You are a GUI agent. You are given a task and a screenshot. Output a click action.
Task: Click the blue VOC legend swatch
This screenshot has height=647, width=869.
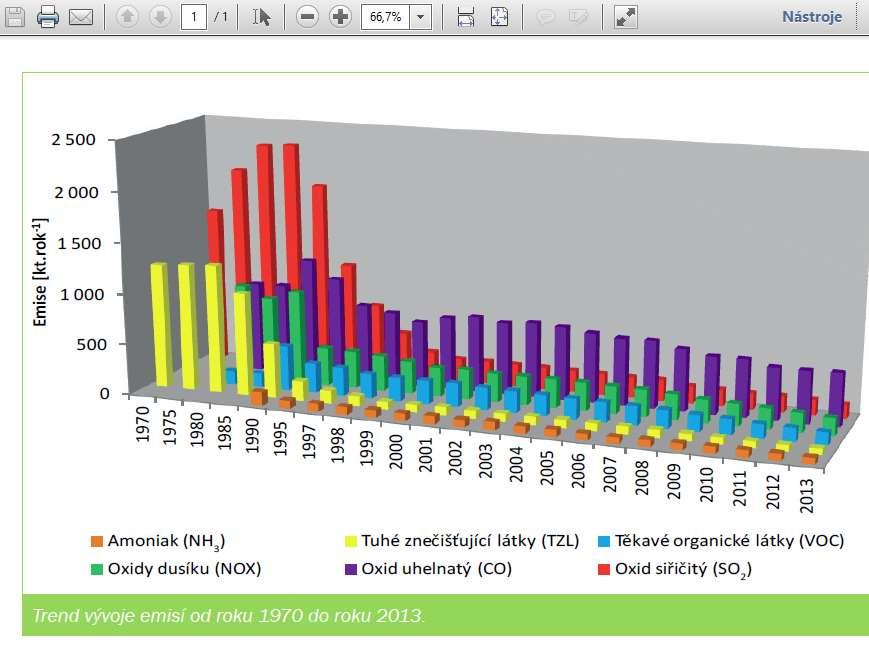pyautogui.click(x=604, y=541)
